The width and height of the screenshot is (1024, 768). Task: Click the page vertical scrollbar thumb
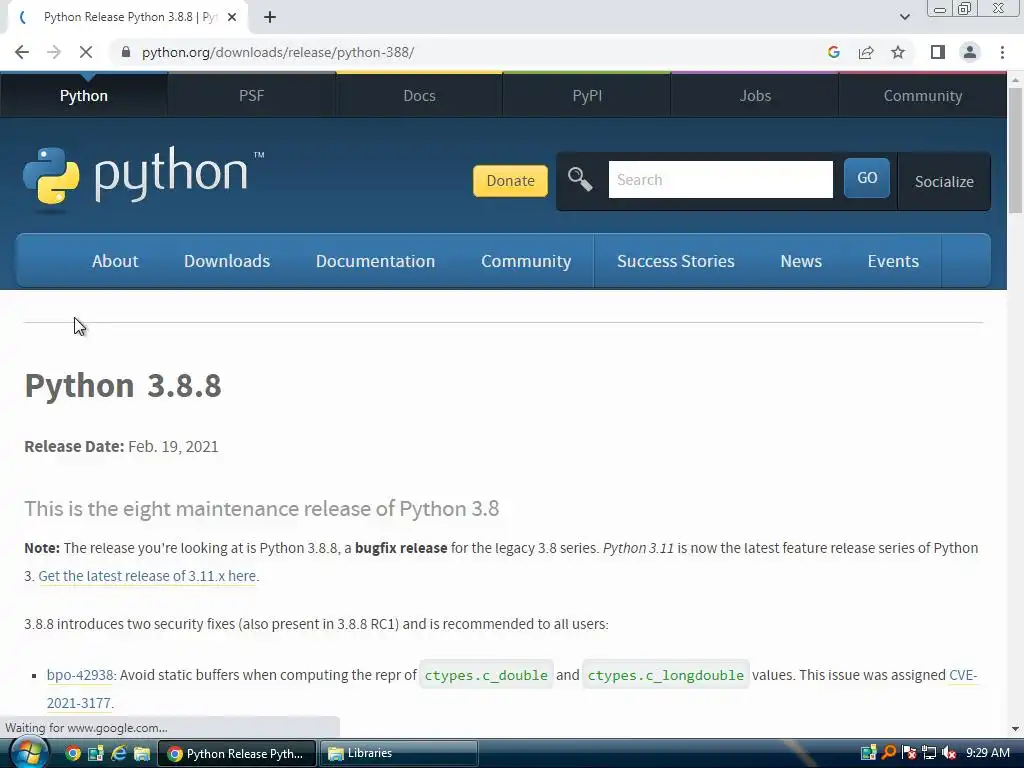click(1015, 150)
